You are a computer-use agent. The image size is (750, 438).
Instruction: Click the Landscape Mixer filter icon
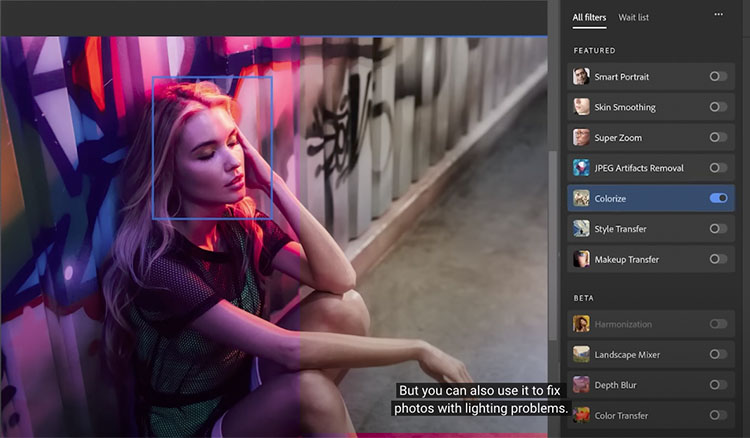click(581, 354)
